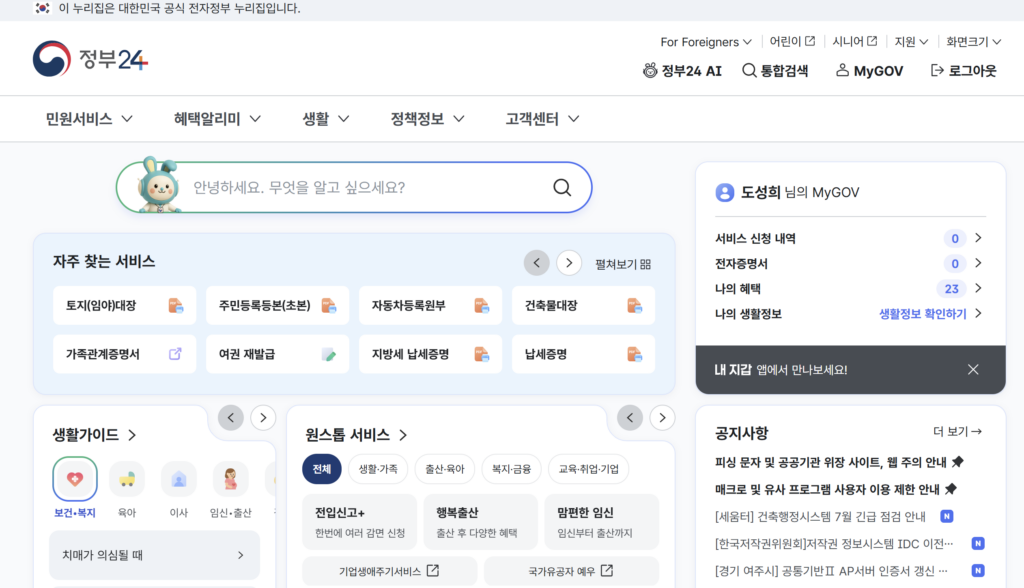Click 펼쳐보기 to expand services
Viewport: 1024px width, 588px height.
click(622, 264)
